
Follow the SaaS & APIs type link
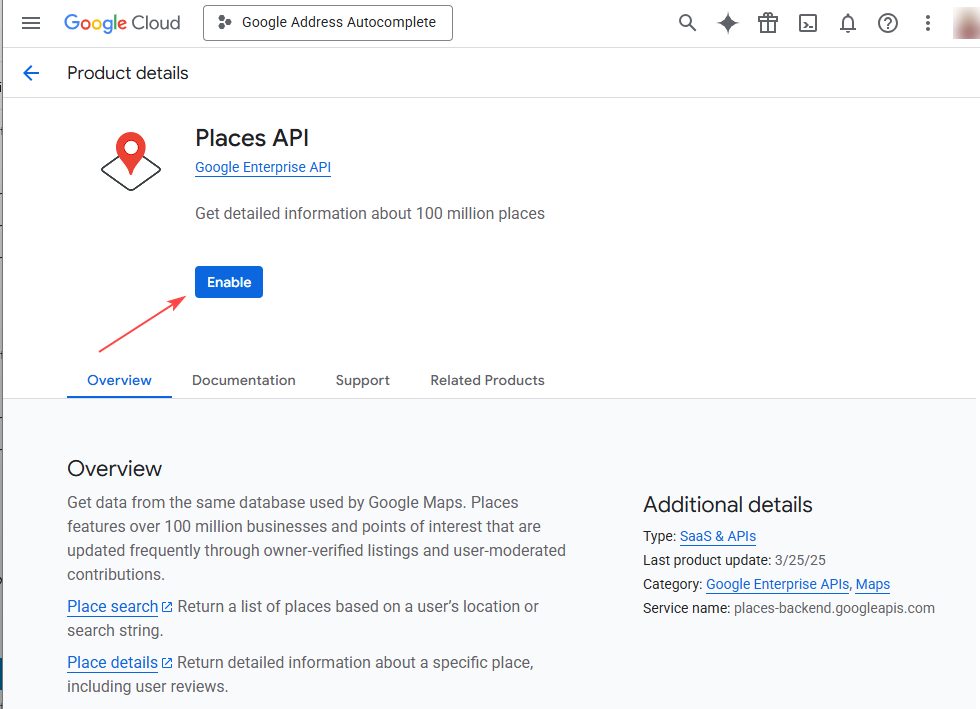(718, 536)
